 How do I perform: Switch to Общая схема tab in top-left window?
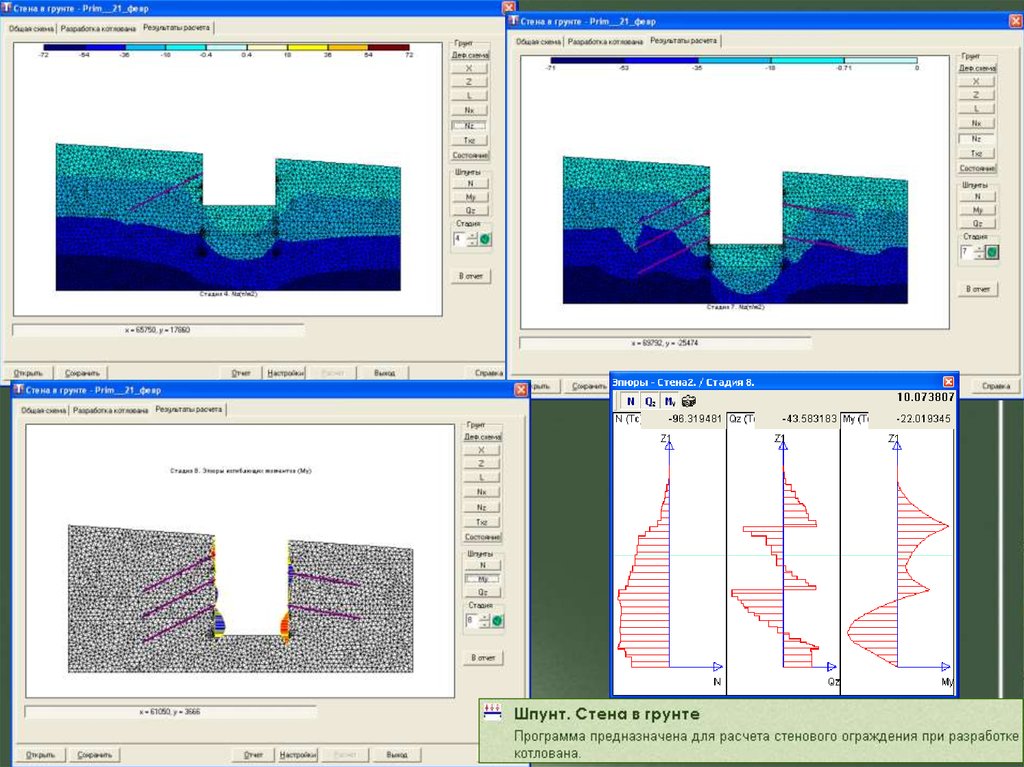point(31,29)
